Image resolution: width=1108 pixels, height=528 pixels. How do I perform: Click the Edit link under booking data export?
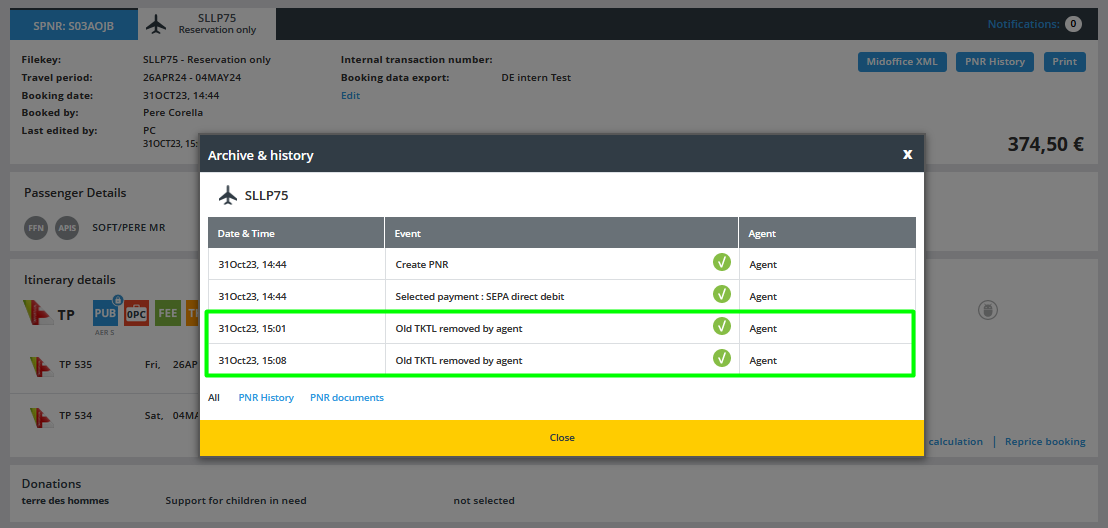click(x=350, y=96)
